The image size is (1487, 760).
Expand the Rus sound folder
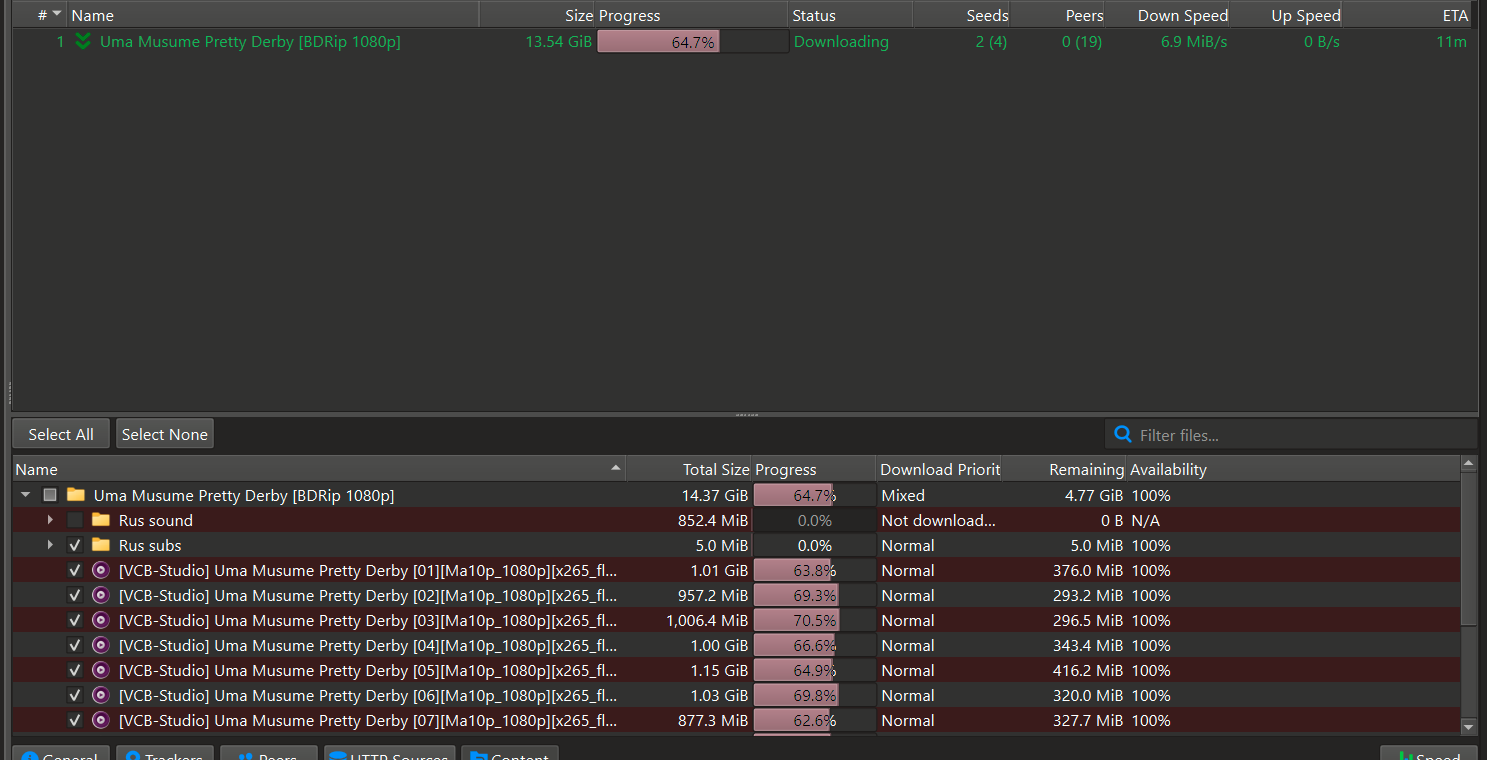click(x=50, y=520)
